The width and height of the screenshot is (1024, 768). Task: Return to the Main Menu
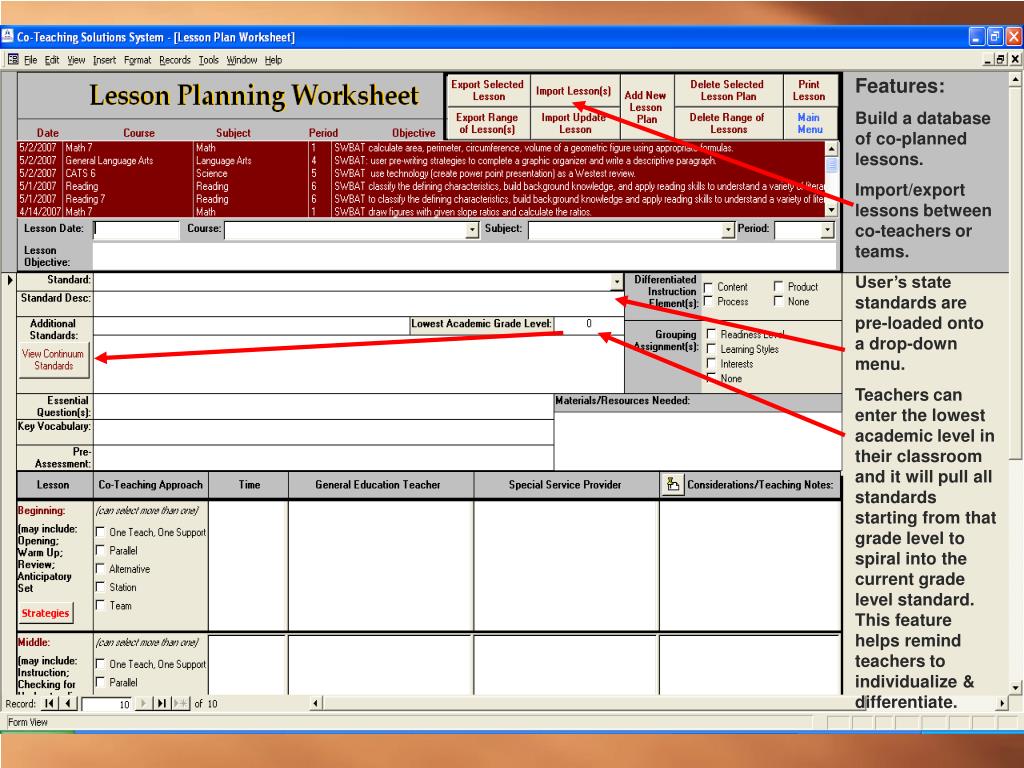(x=809, y=123)
